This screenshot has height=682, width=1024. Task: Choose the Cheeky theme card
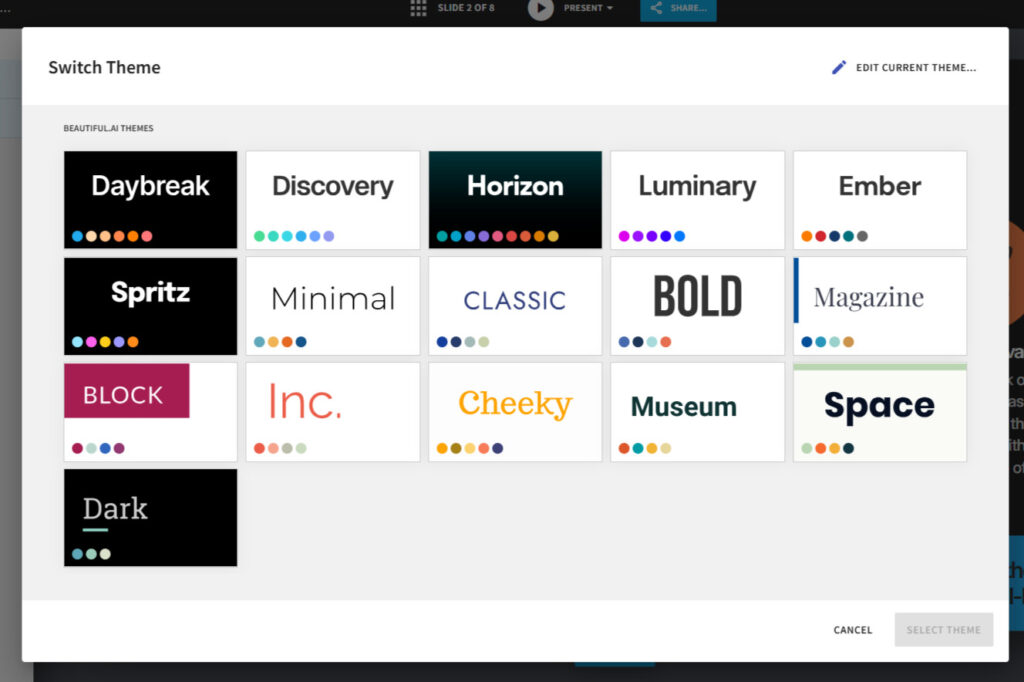tap(515, 412)
